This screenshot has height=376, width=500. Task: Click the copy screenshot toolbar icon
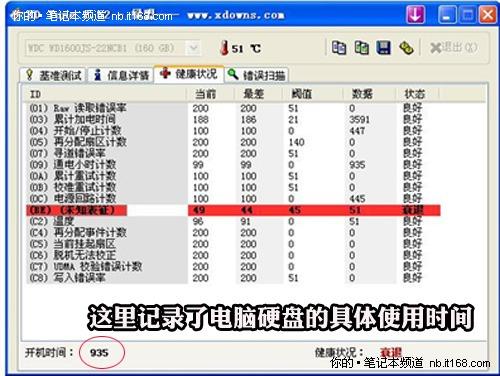tap(361, 48)
